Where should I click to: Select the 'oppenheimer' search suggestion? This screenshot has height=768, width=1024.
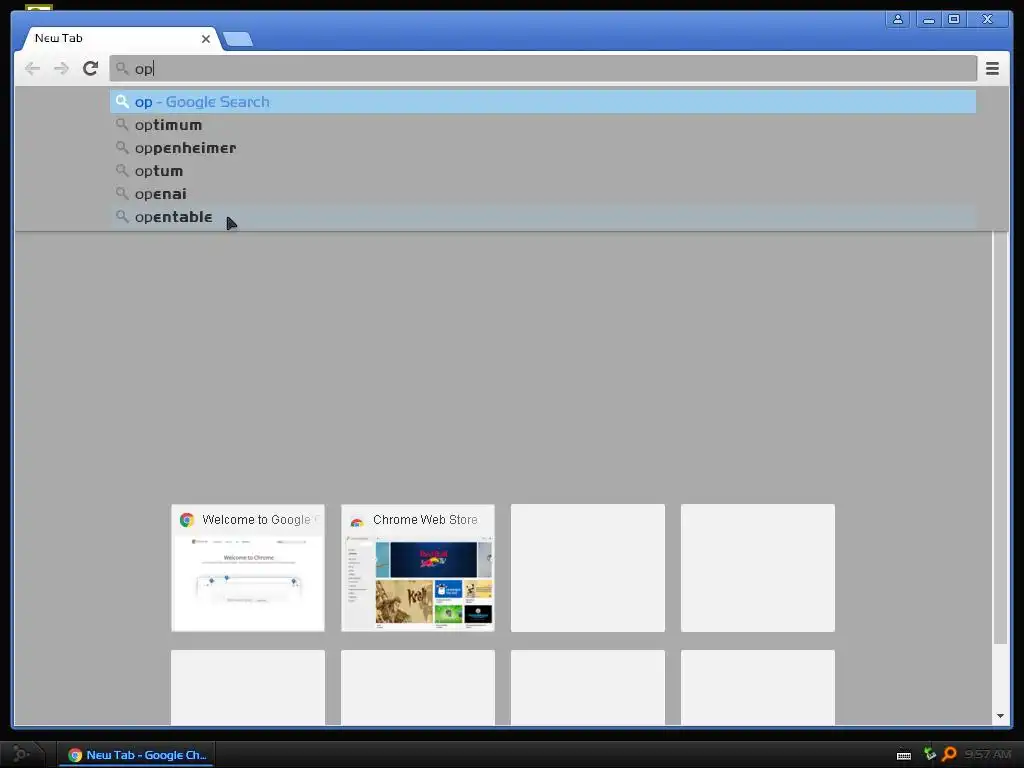pos(543,148)
